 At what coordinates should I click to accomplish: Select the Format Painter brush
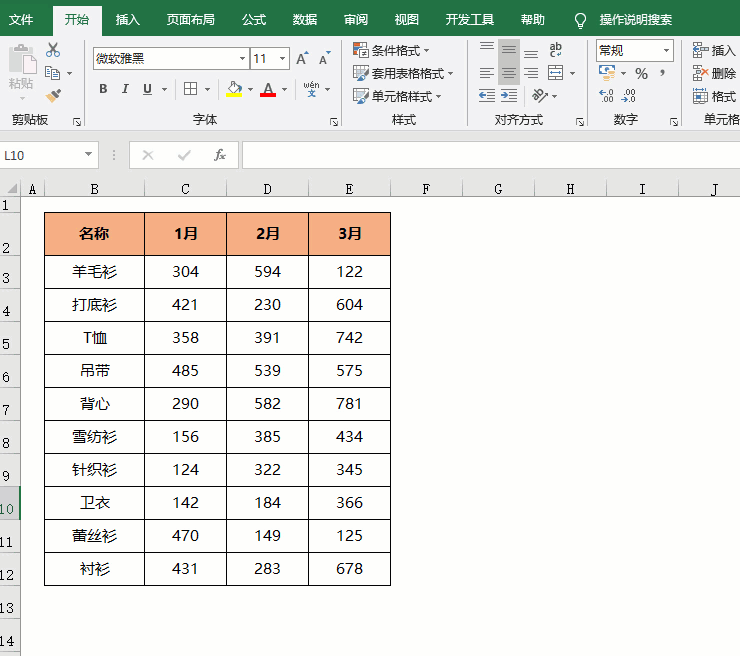pyautogui.click(x=53, y=96)
